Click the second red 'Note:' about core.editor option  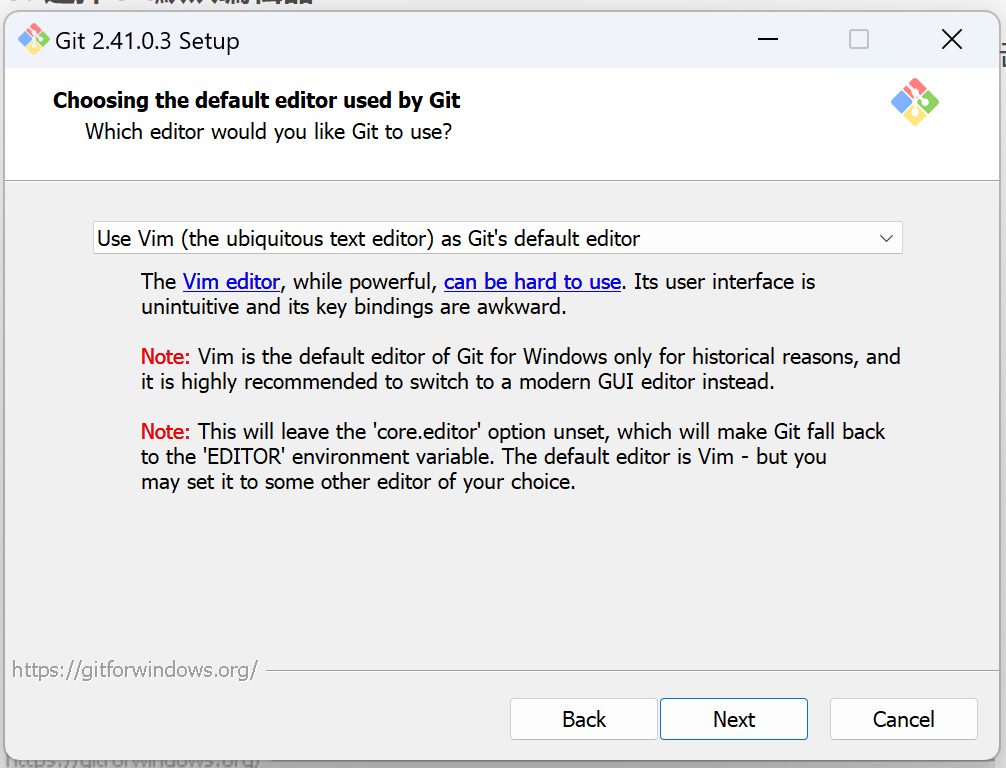click(166, 432)
